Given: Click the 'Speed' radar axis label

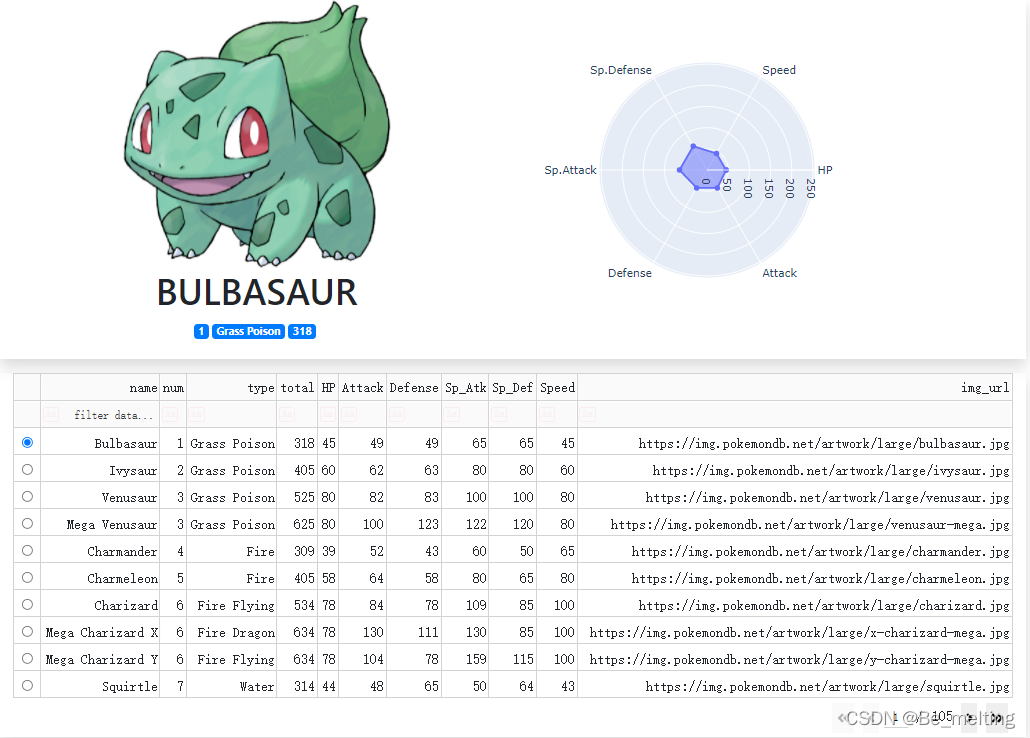Looking at the screenshot, I should tap(778, 70).
